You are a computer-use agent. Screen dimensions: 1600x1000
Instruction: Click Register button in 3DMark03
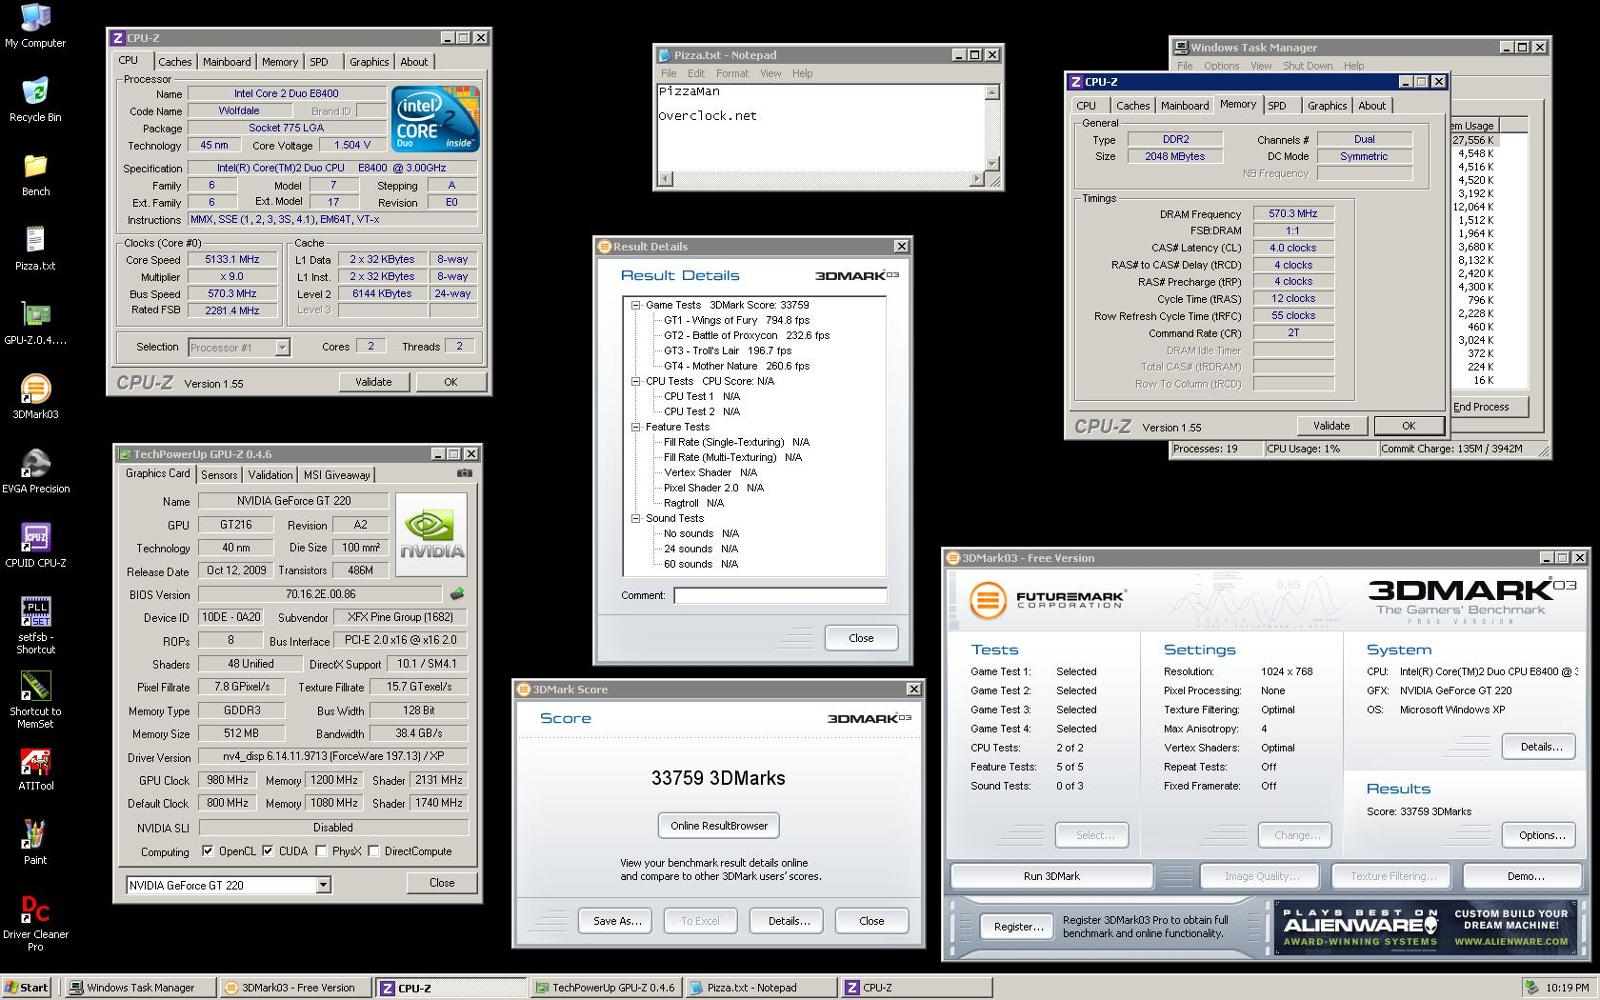pos(1018,927)
